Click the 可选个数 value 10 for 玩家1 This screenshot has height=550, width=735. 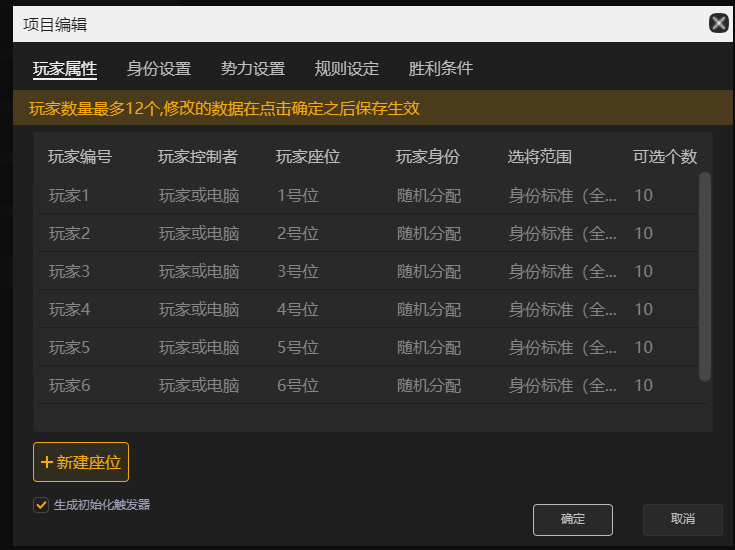click(644, 195)
